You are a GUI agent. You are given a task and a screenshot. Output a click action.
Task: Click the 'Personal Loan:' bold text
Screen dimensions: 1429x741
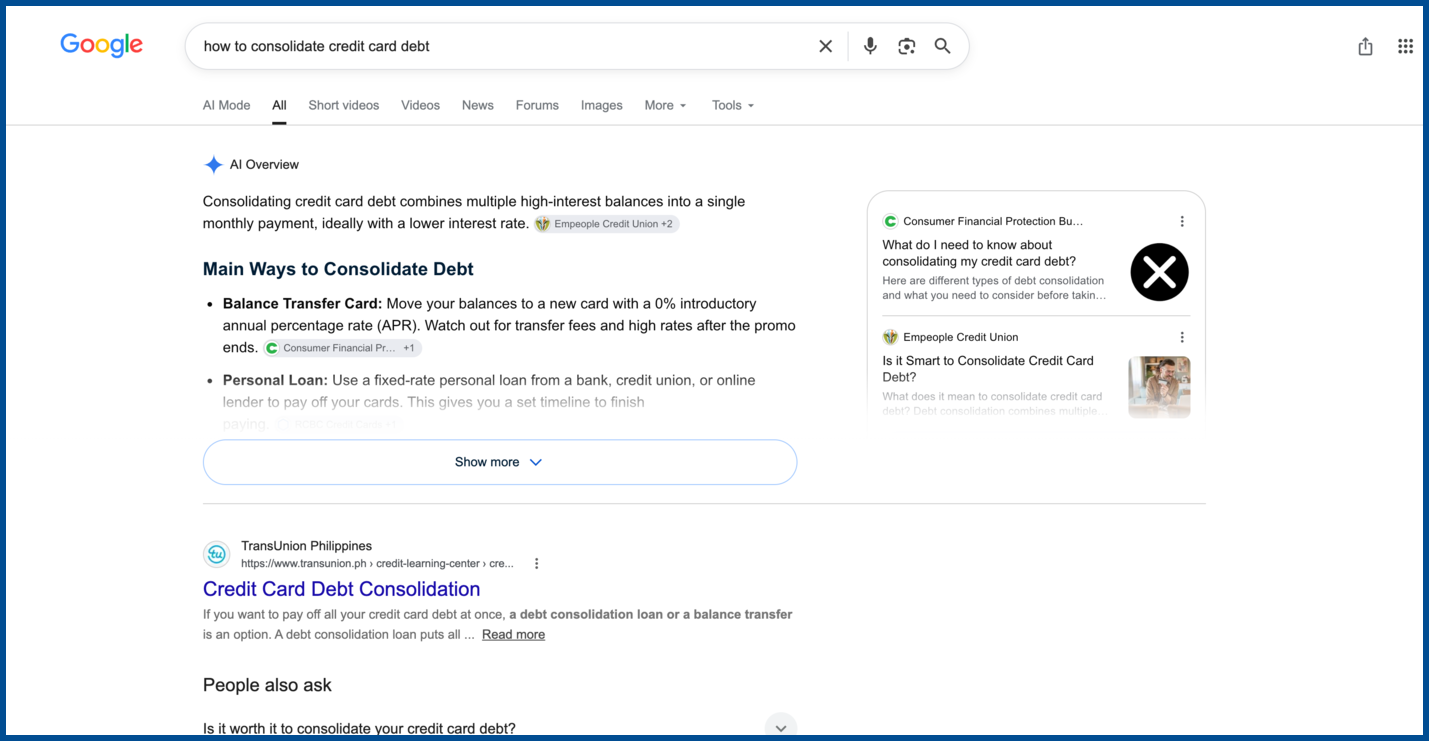coord(275,380)
